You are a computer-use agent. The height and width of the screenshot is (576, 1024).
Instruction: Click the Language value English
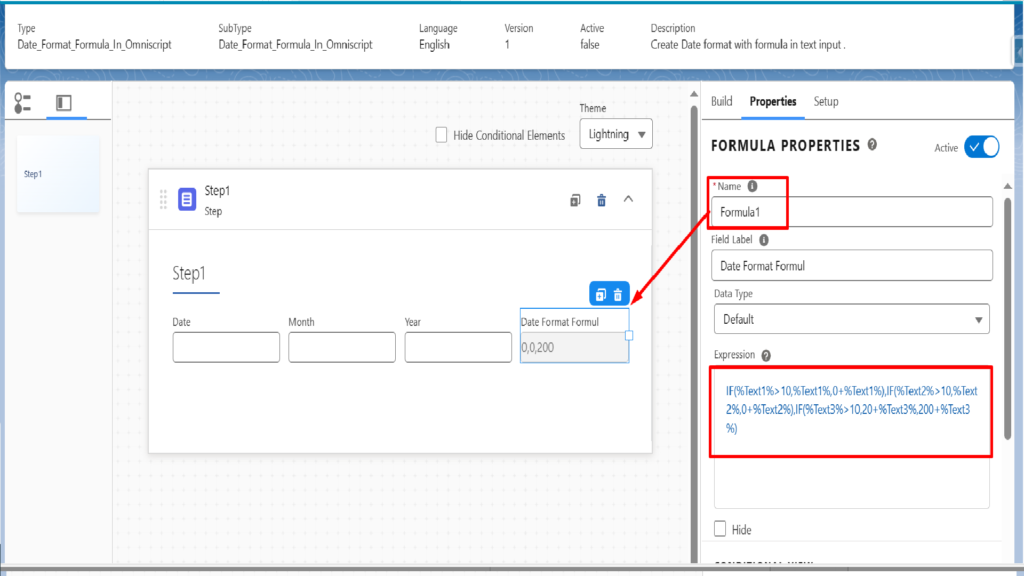click(x=434, y=44)
